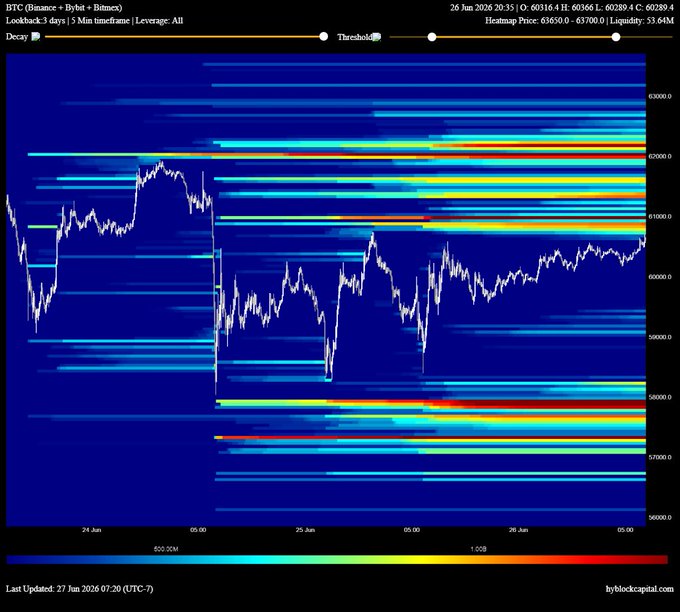Click the Threshold label
The height and width of the screenshot is (612, 680).
(355, 37)
